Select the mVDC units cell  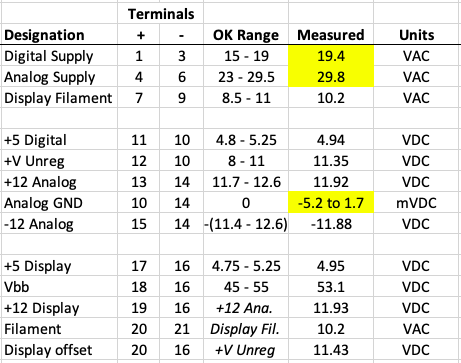click(x=417, y=203)
